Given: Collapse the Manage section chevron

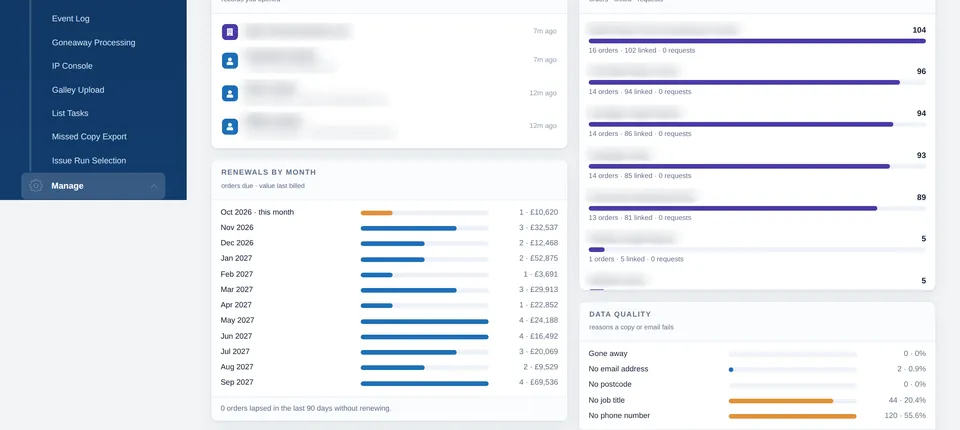Looking at the screenshot, I should pyautogui.click(x=154, y=186).
